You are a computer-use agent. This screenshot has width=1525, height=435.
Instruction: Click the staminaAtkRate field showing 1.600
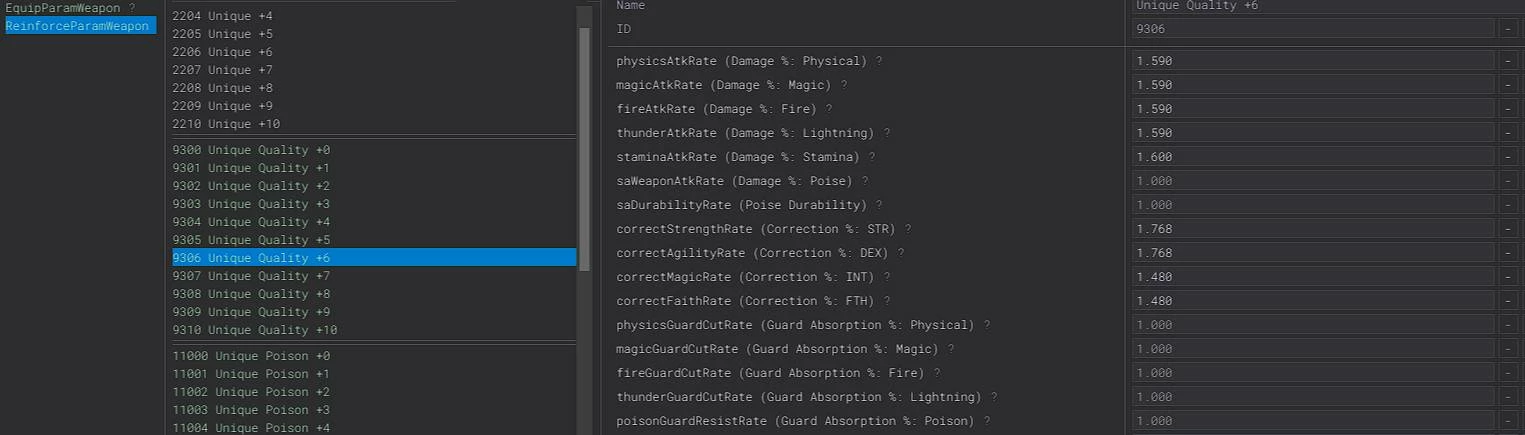point(1313,157)
